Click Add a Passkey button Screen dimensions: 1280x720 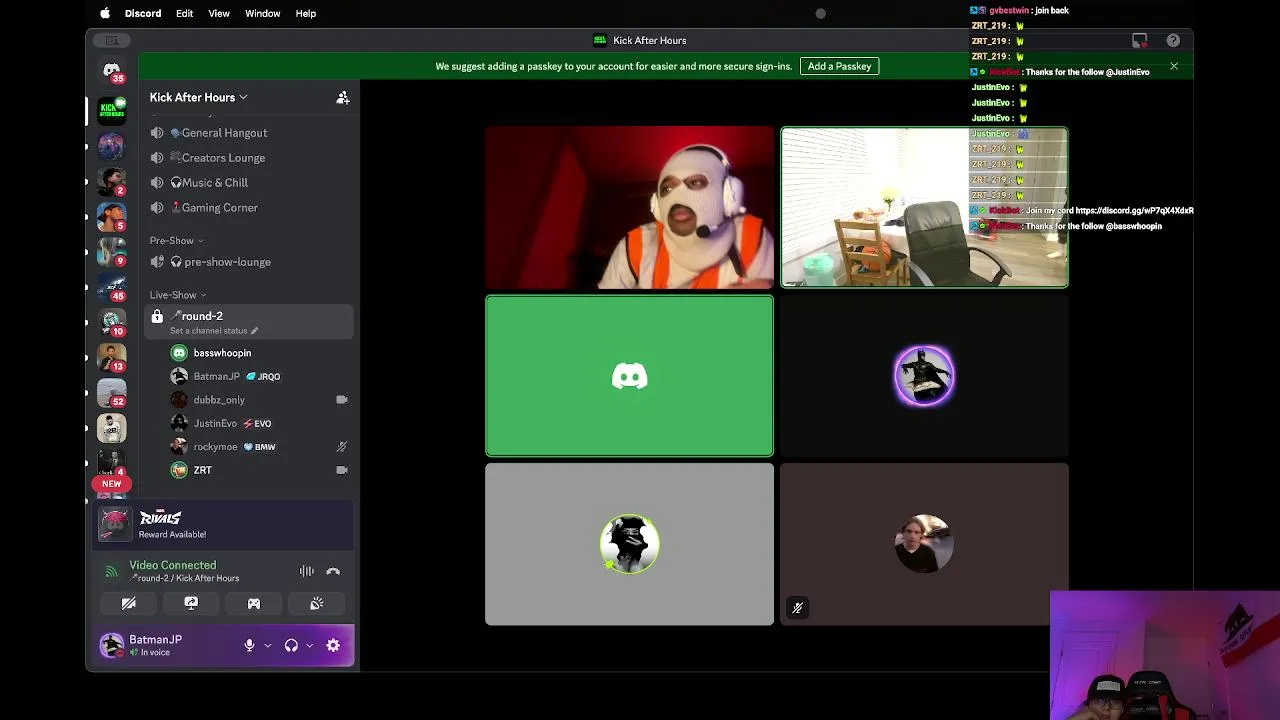(839, 66)
